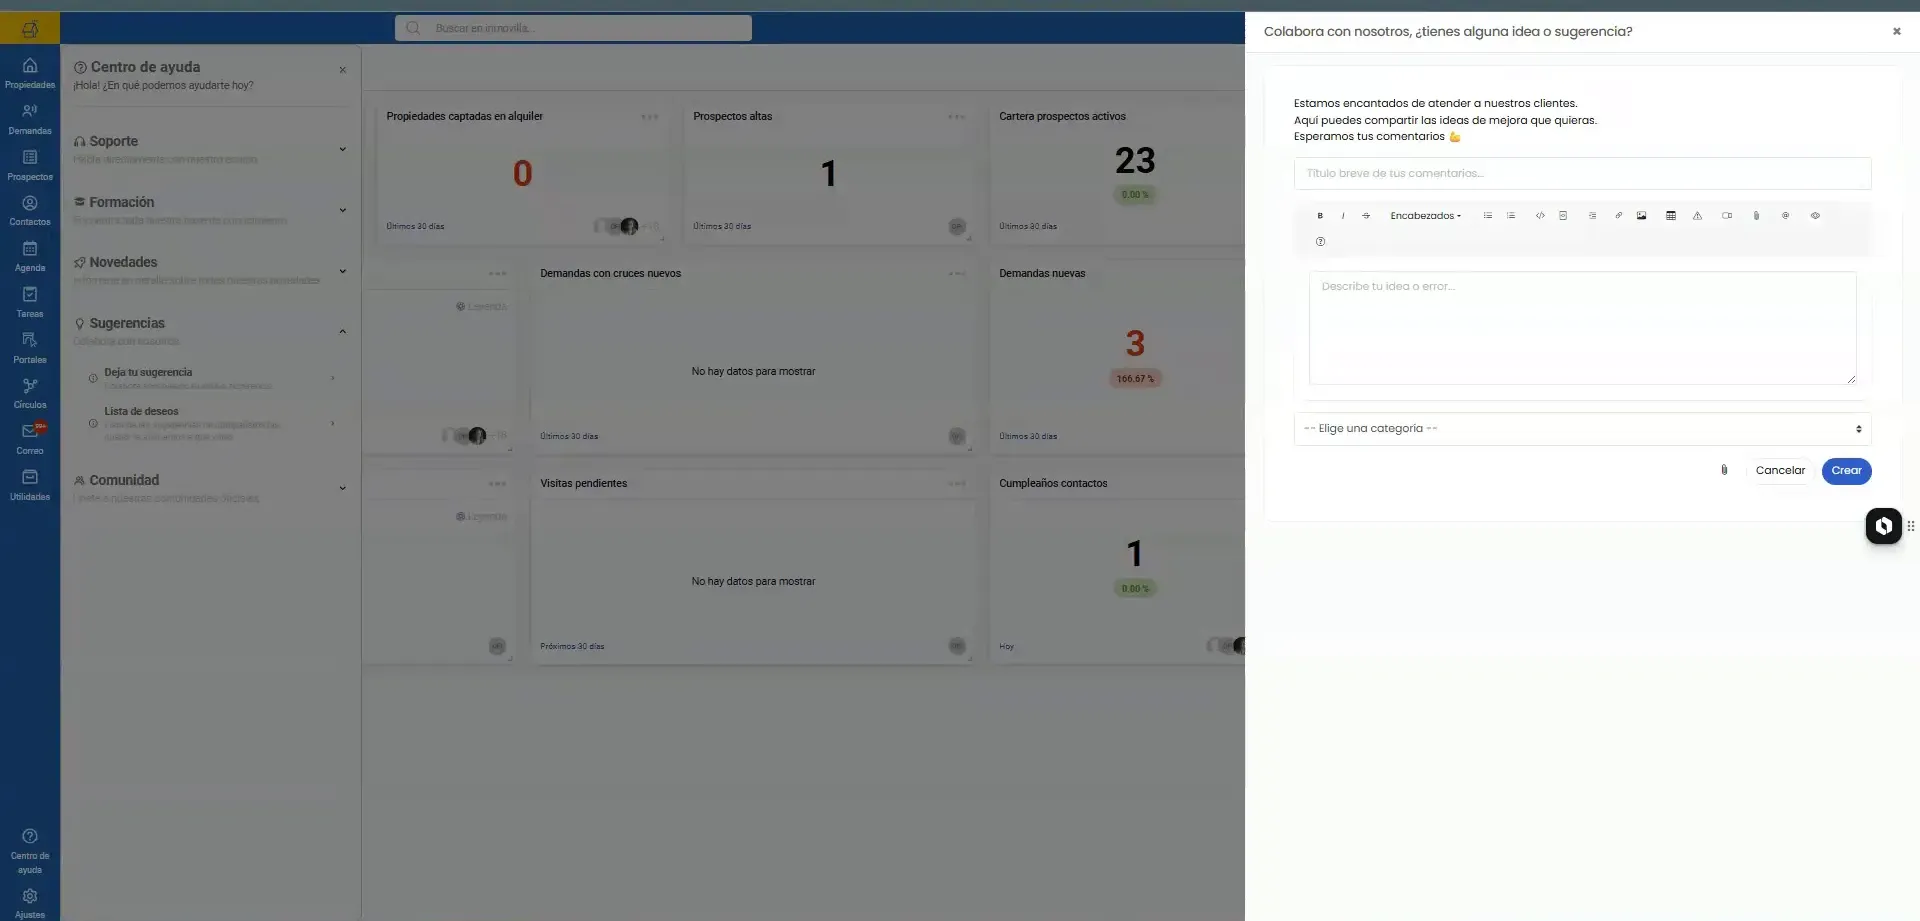Insert a video into the comment

1727,216
